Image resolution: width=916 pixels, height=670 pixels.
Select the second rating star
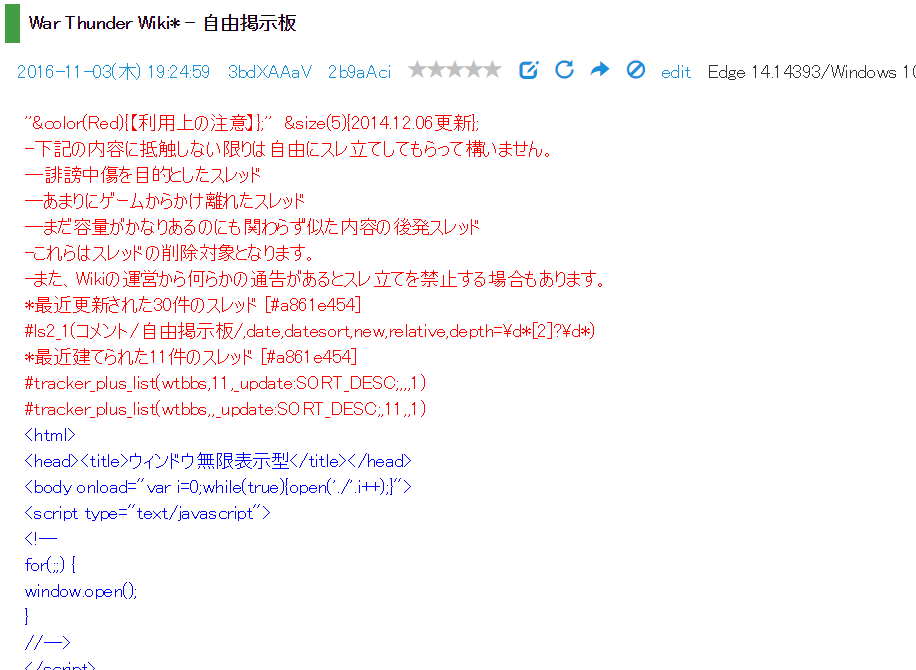point(436,70)
